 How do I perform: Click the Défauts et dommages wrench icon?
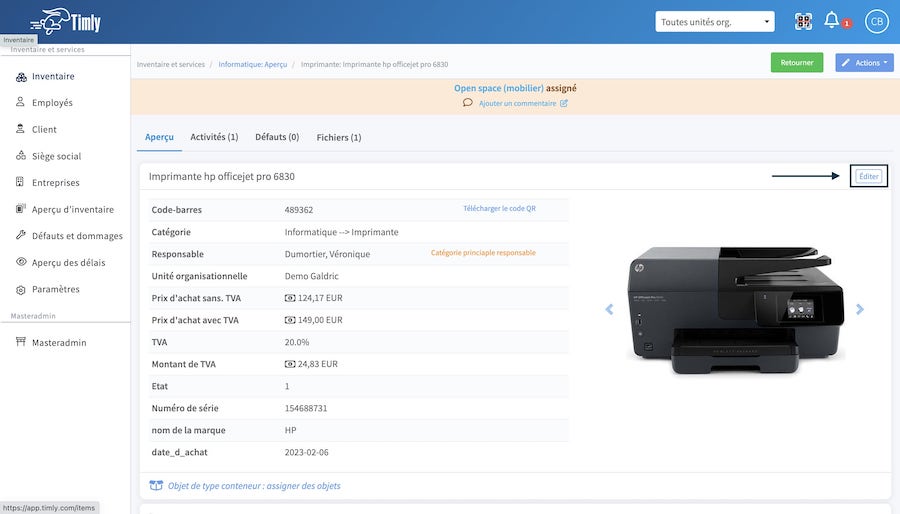(x=21, y=235)
